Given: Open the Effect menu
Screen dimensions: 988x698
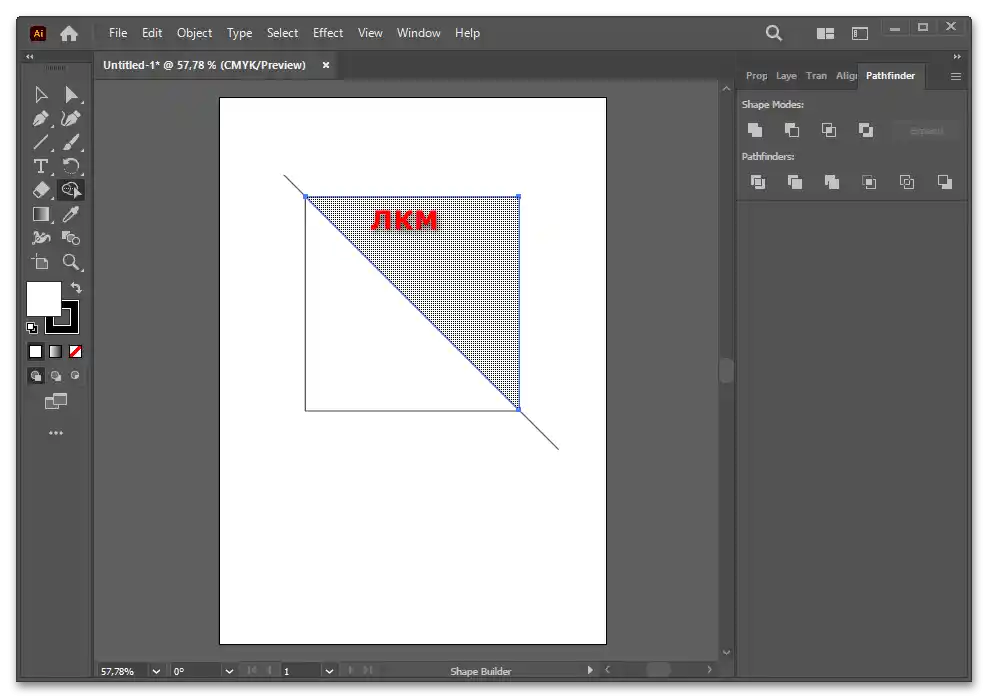Looking at the screenshot, I should point(328,33).
